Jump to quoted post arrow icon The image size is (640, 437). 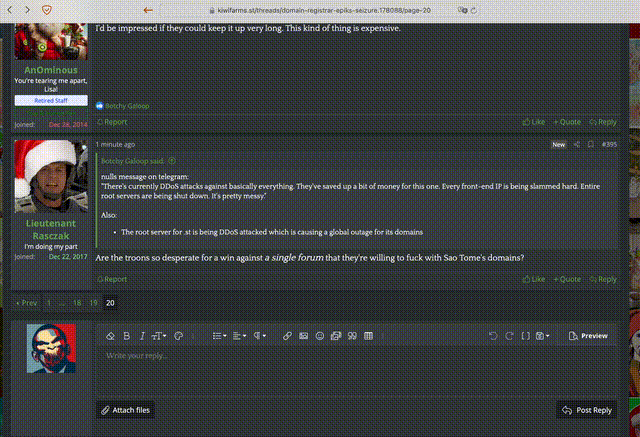click(x=172, y=161)
